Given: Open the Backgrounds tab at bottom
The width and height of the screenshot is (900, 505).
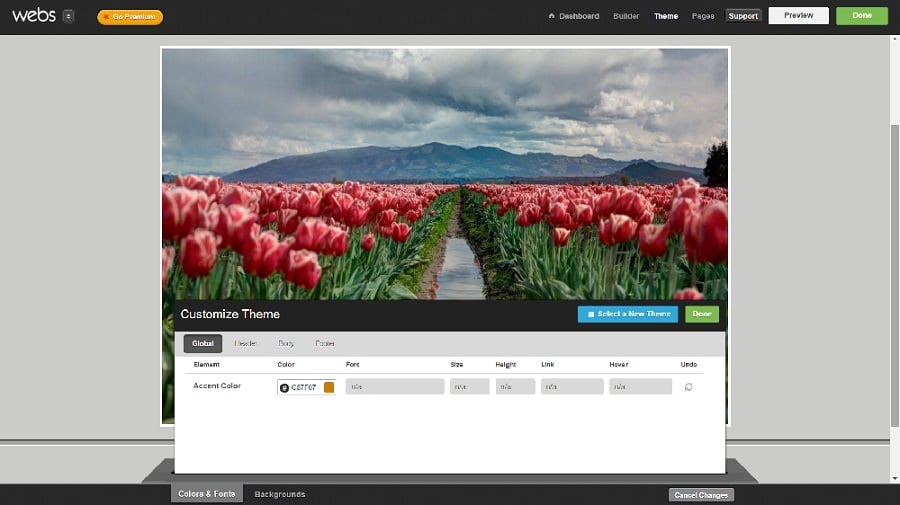Looking at the screenshot, I should click(280, 494).
